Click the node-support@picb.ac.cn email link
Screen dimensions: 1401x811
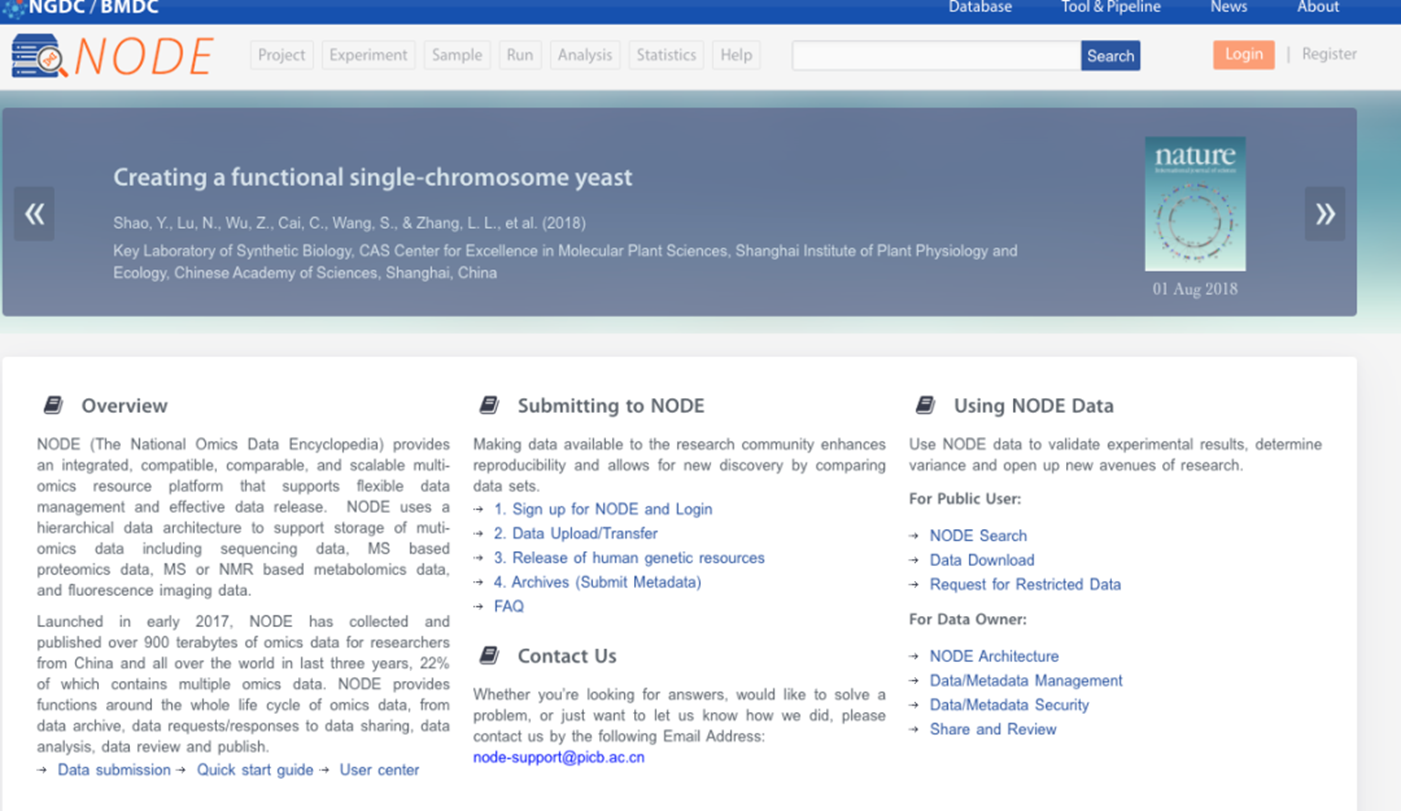tap(559, 757)
